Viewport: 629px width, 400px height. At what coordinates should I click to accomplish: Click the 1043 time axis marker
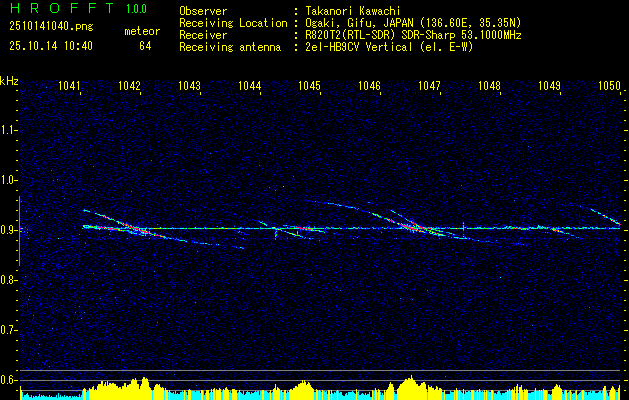(190, 85)
